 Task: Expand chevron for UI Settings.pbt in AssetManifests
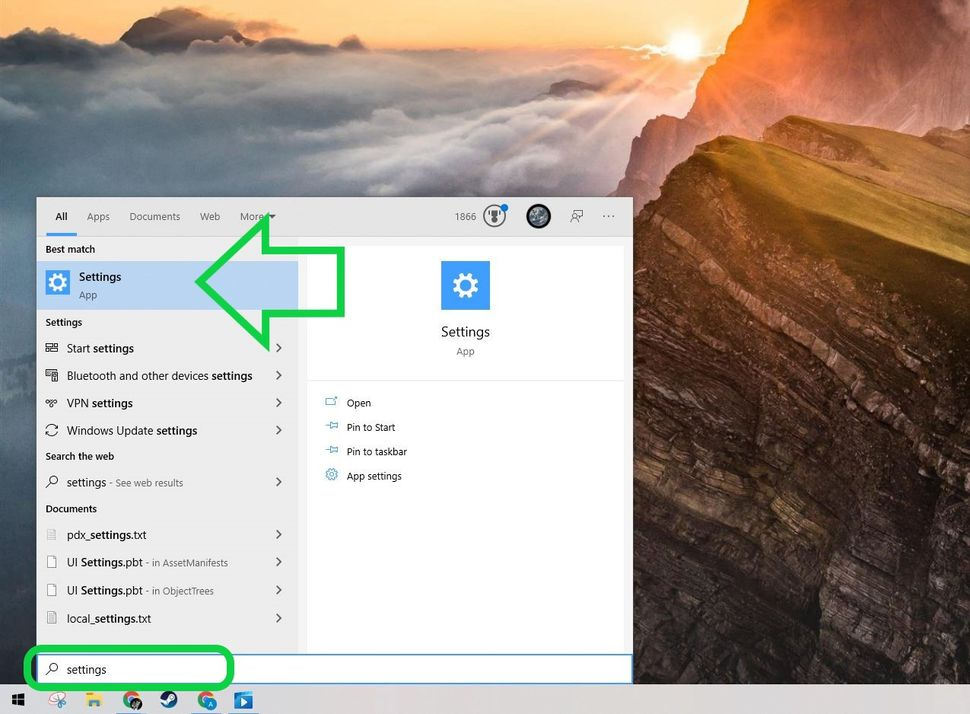[x=279, y=562]
